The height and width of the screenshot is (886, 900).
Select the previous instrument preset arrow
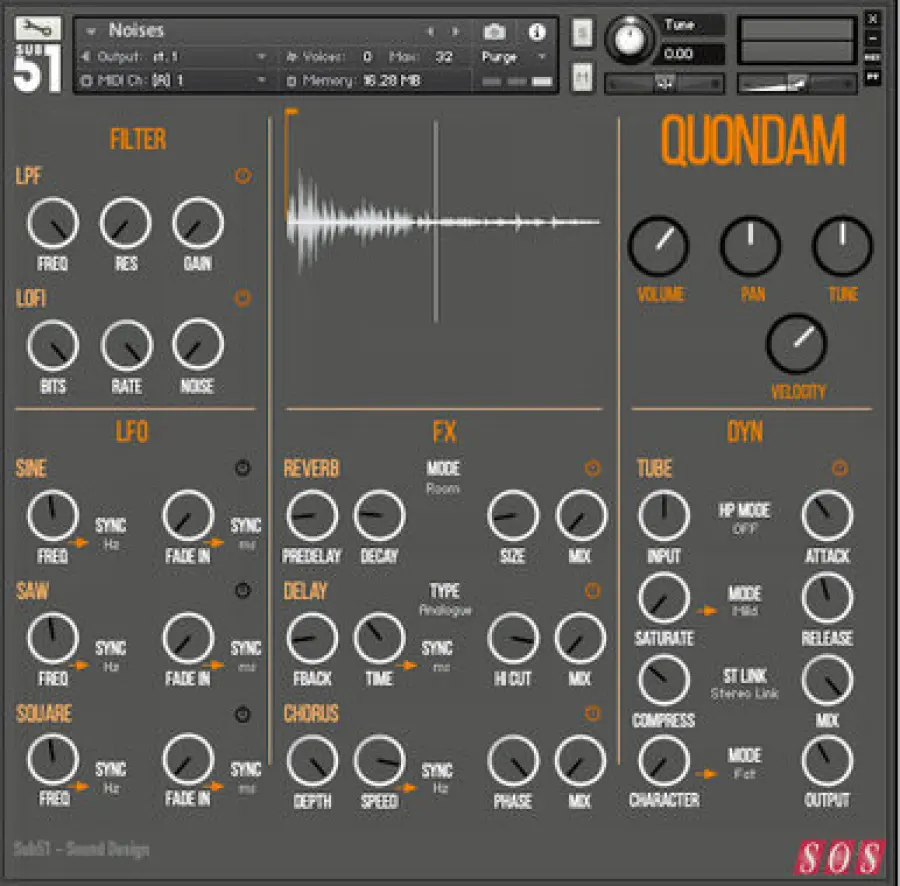point(431,32)
